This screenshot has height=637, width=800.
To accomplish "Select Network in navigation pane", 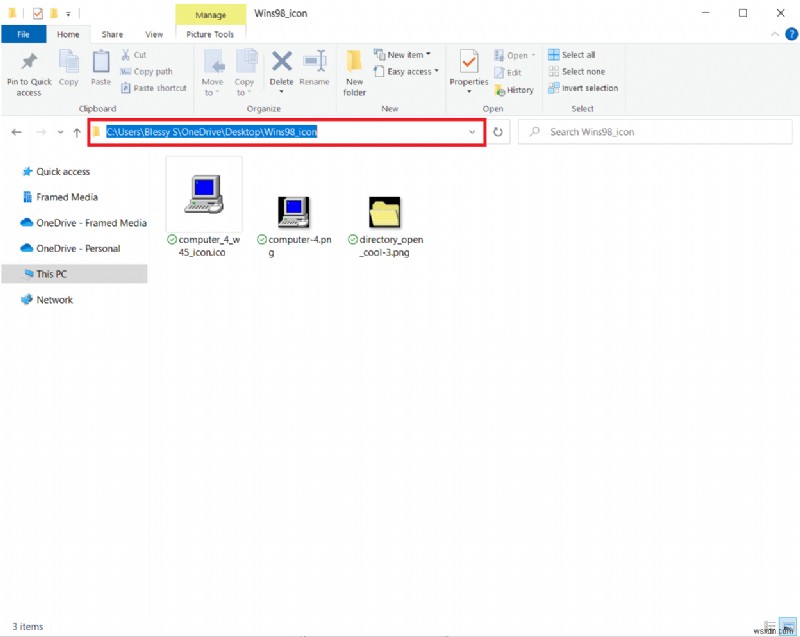I will pyautogui.click(x=54, y=300).
